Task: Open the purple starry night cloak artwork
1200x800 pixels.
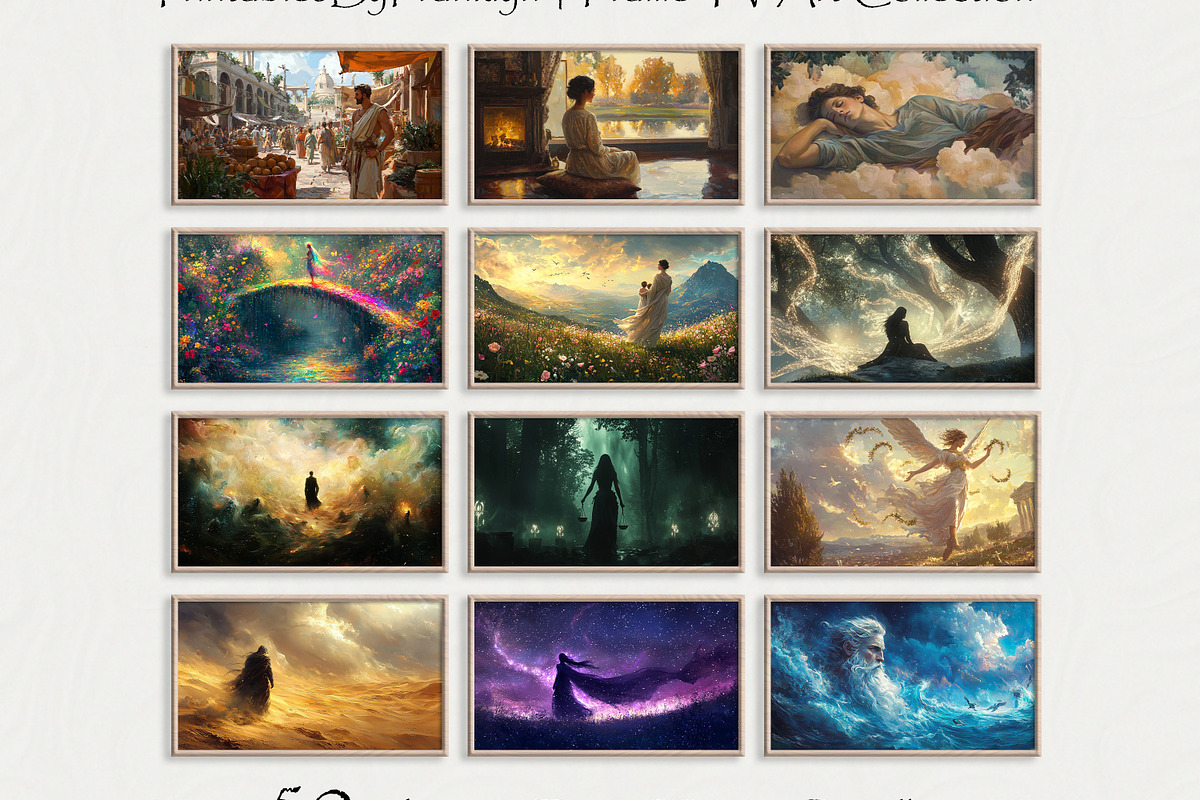Action: (x=606, y=676)
